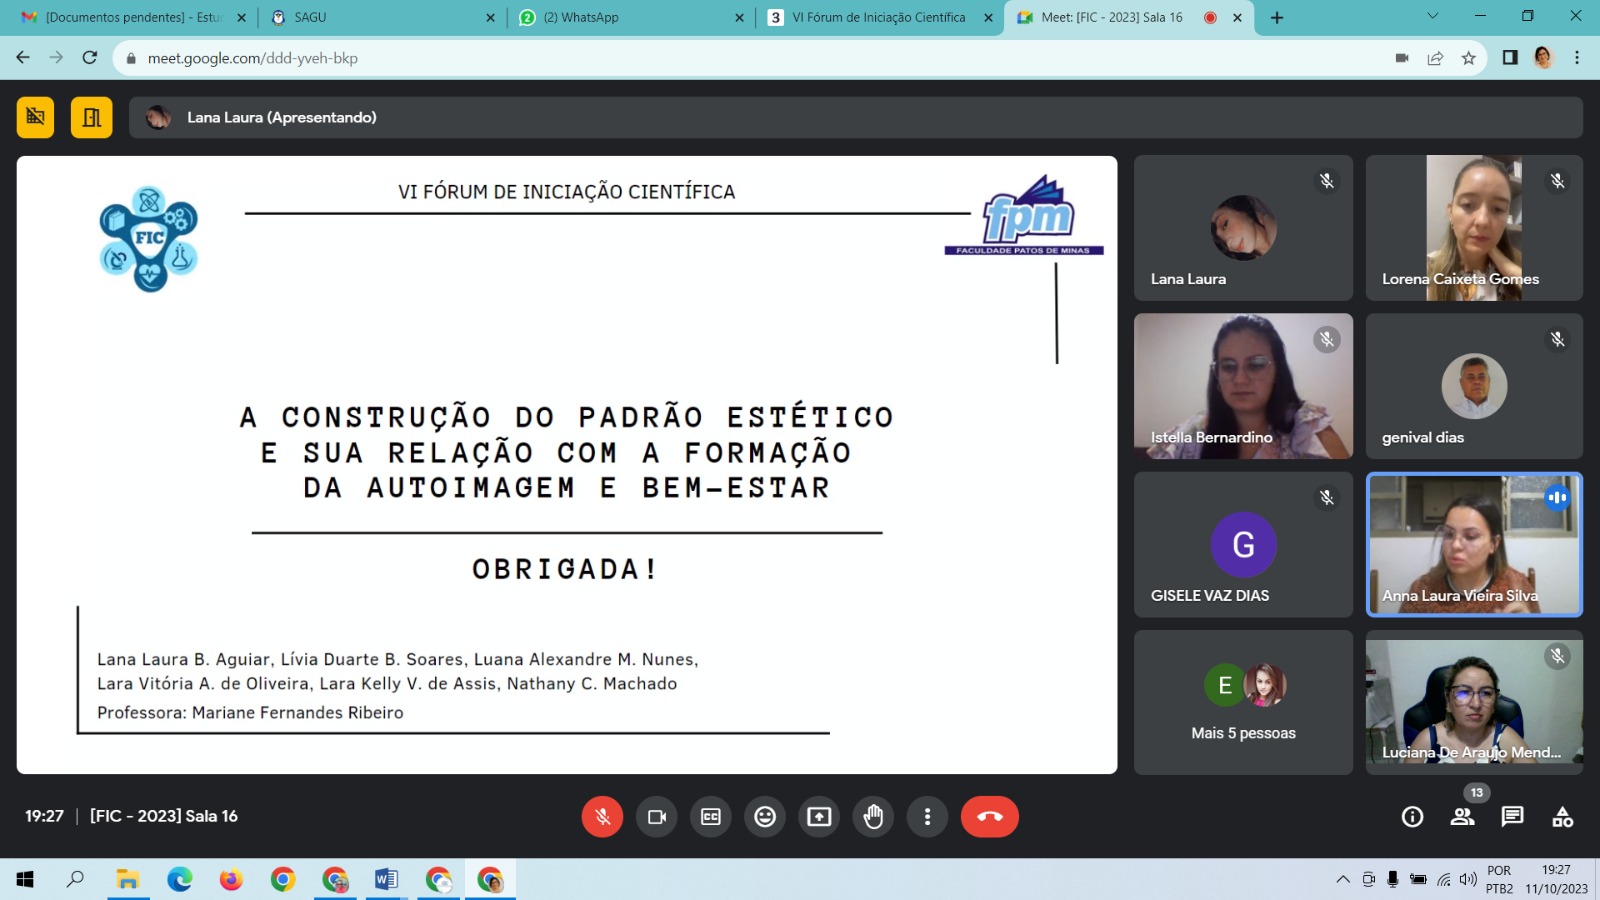
Task: Show hidden system tray icons
Action: tap(1342, 880)
